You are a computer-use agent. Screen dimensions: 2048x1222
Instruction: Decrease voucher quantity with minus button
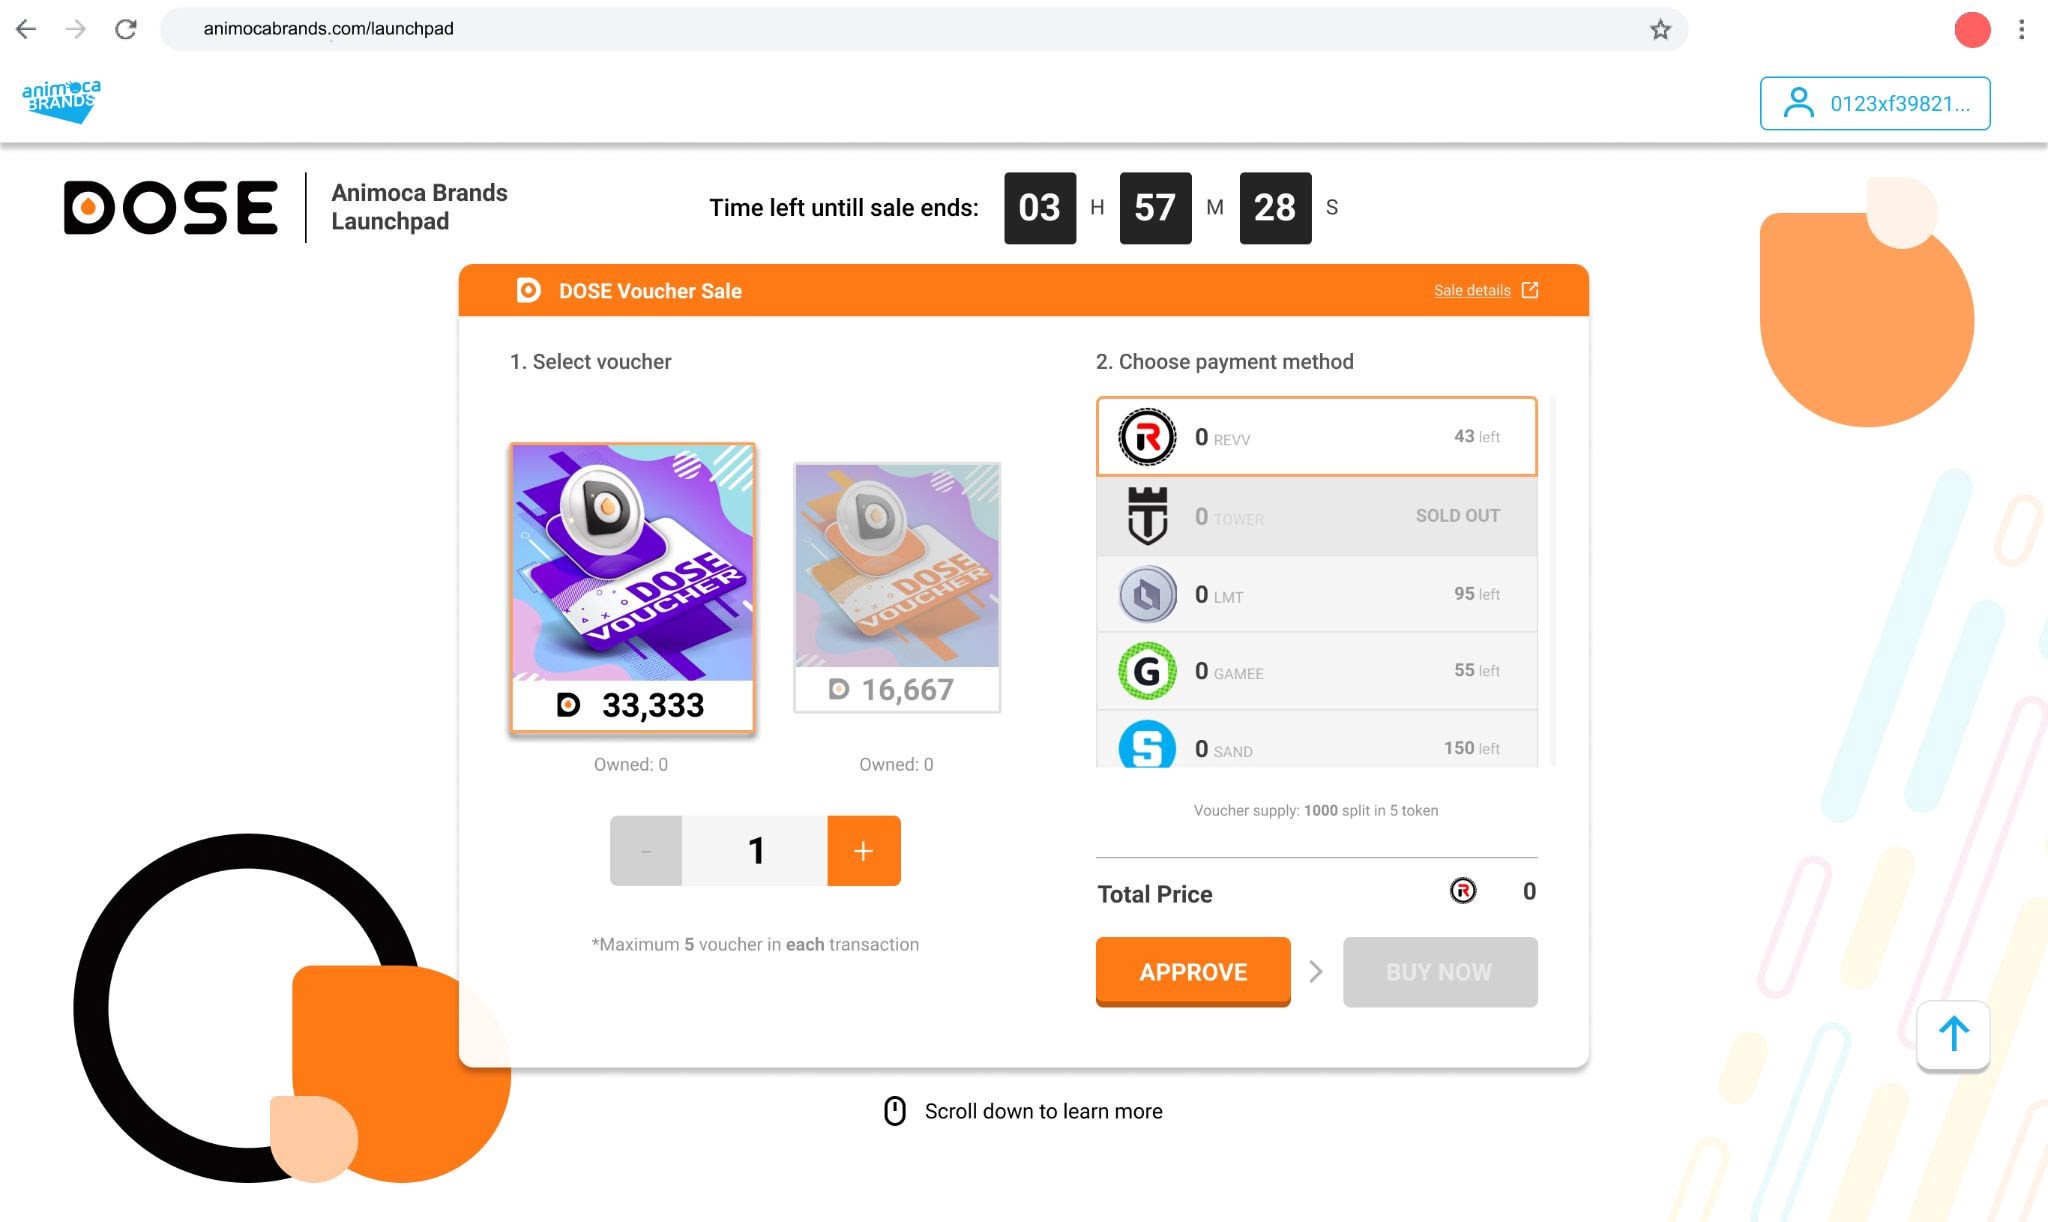[646, 851]
